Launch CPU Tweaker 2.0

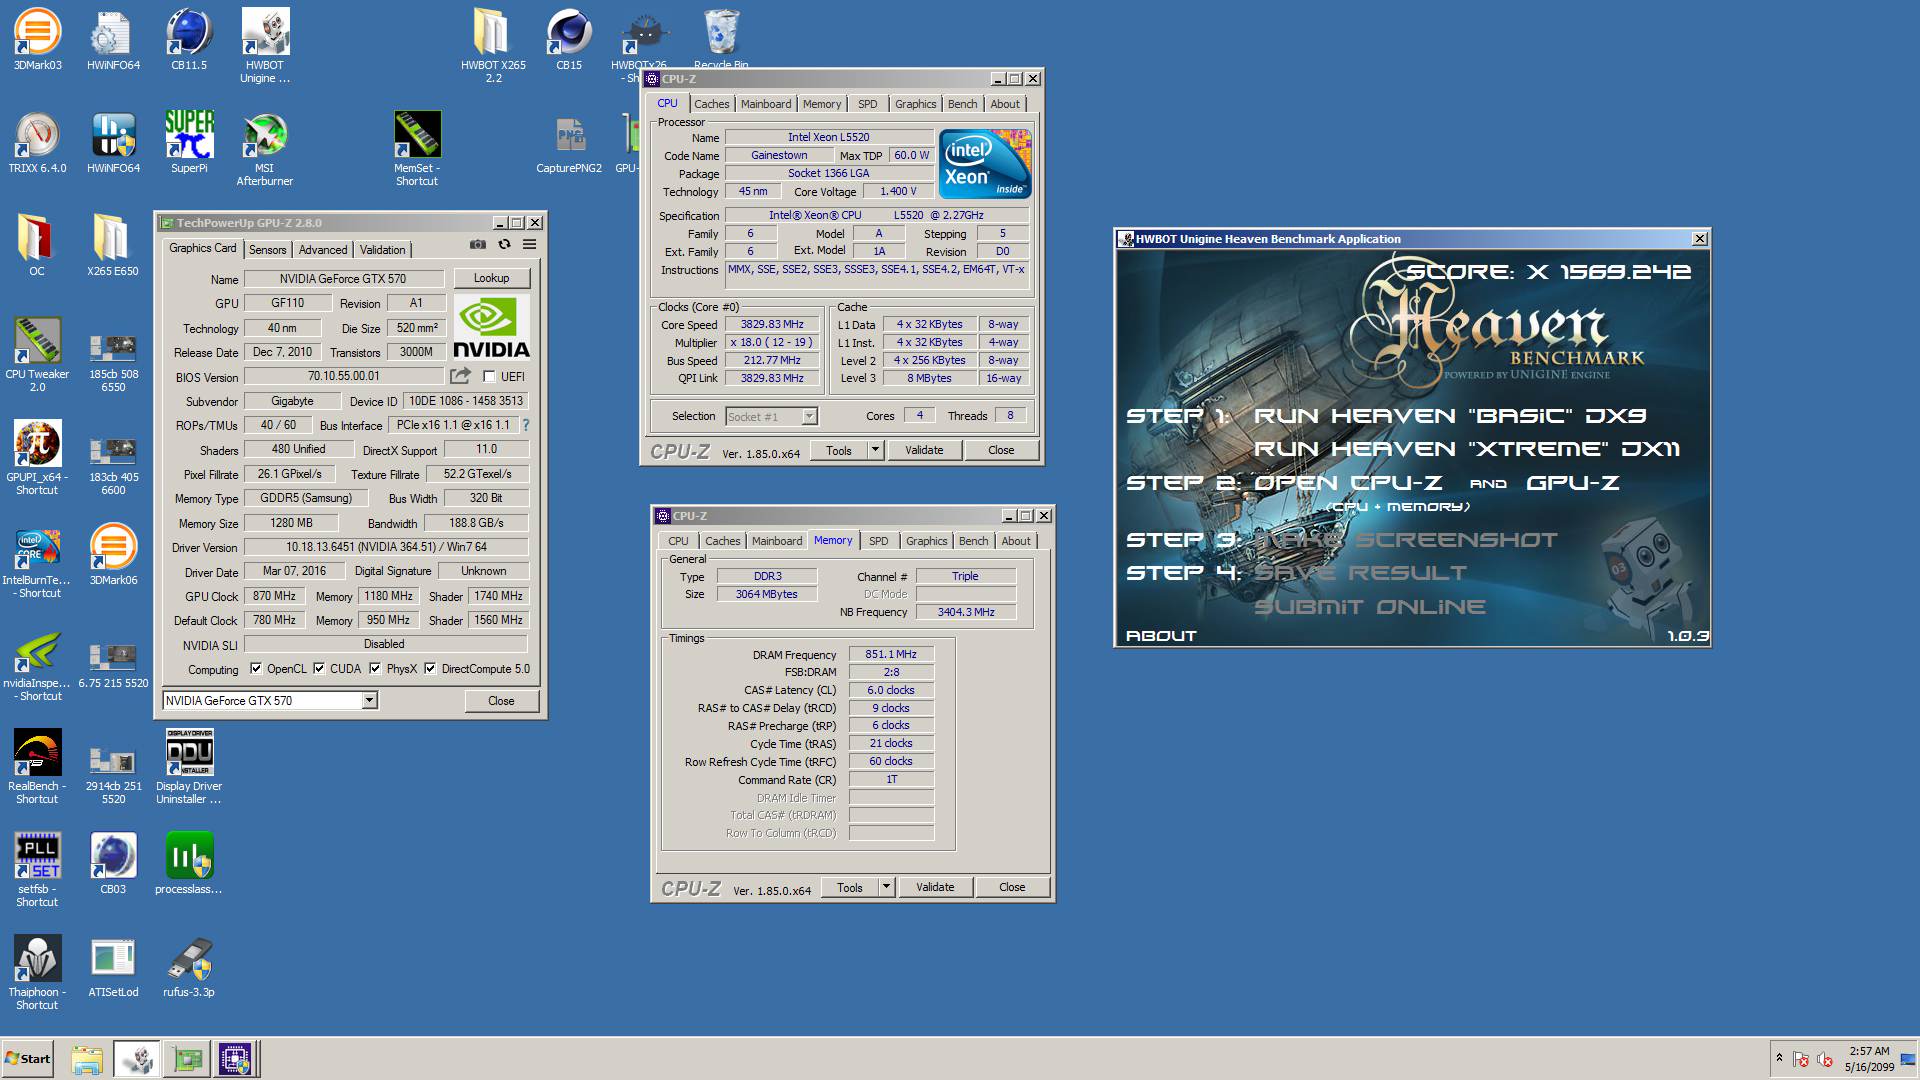[37, 355]
